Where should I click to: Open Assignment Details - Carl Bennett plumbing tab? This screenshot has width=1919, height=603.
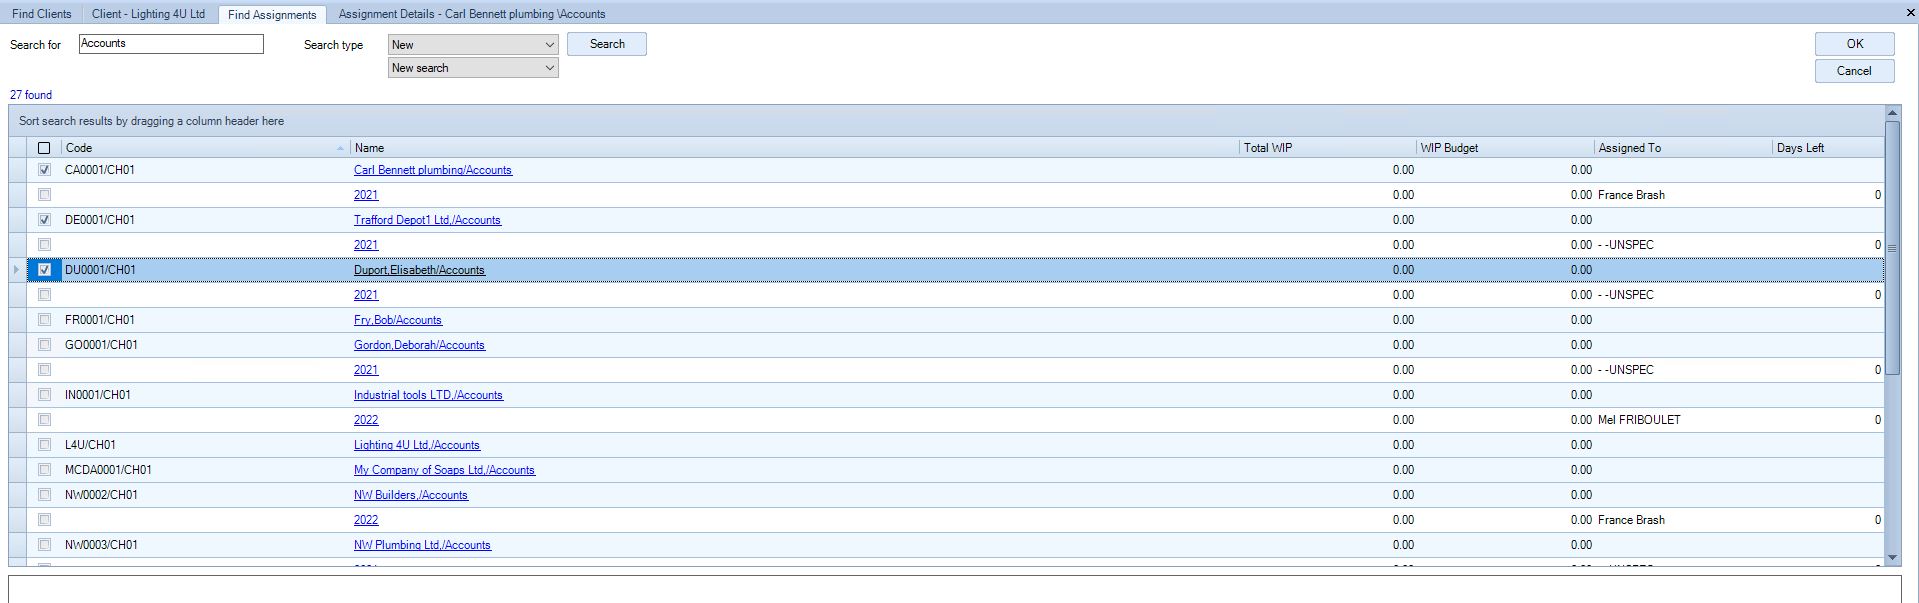[x=472, y=14]
